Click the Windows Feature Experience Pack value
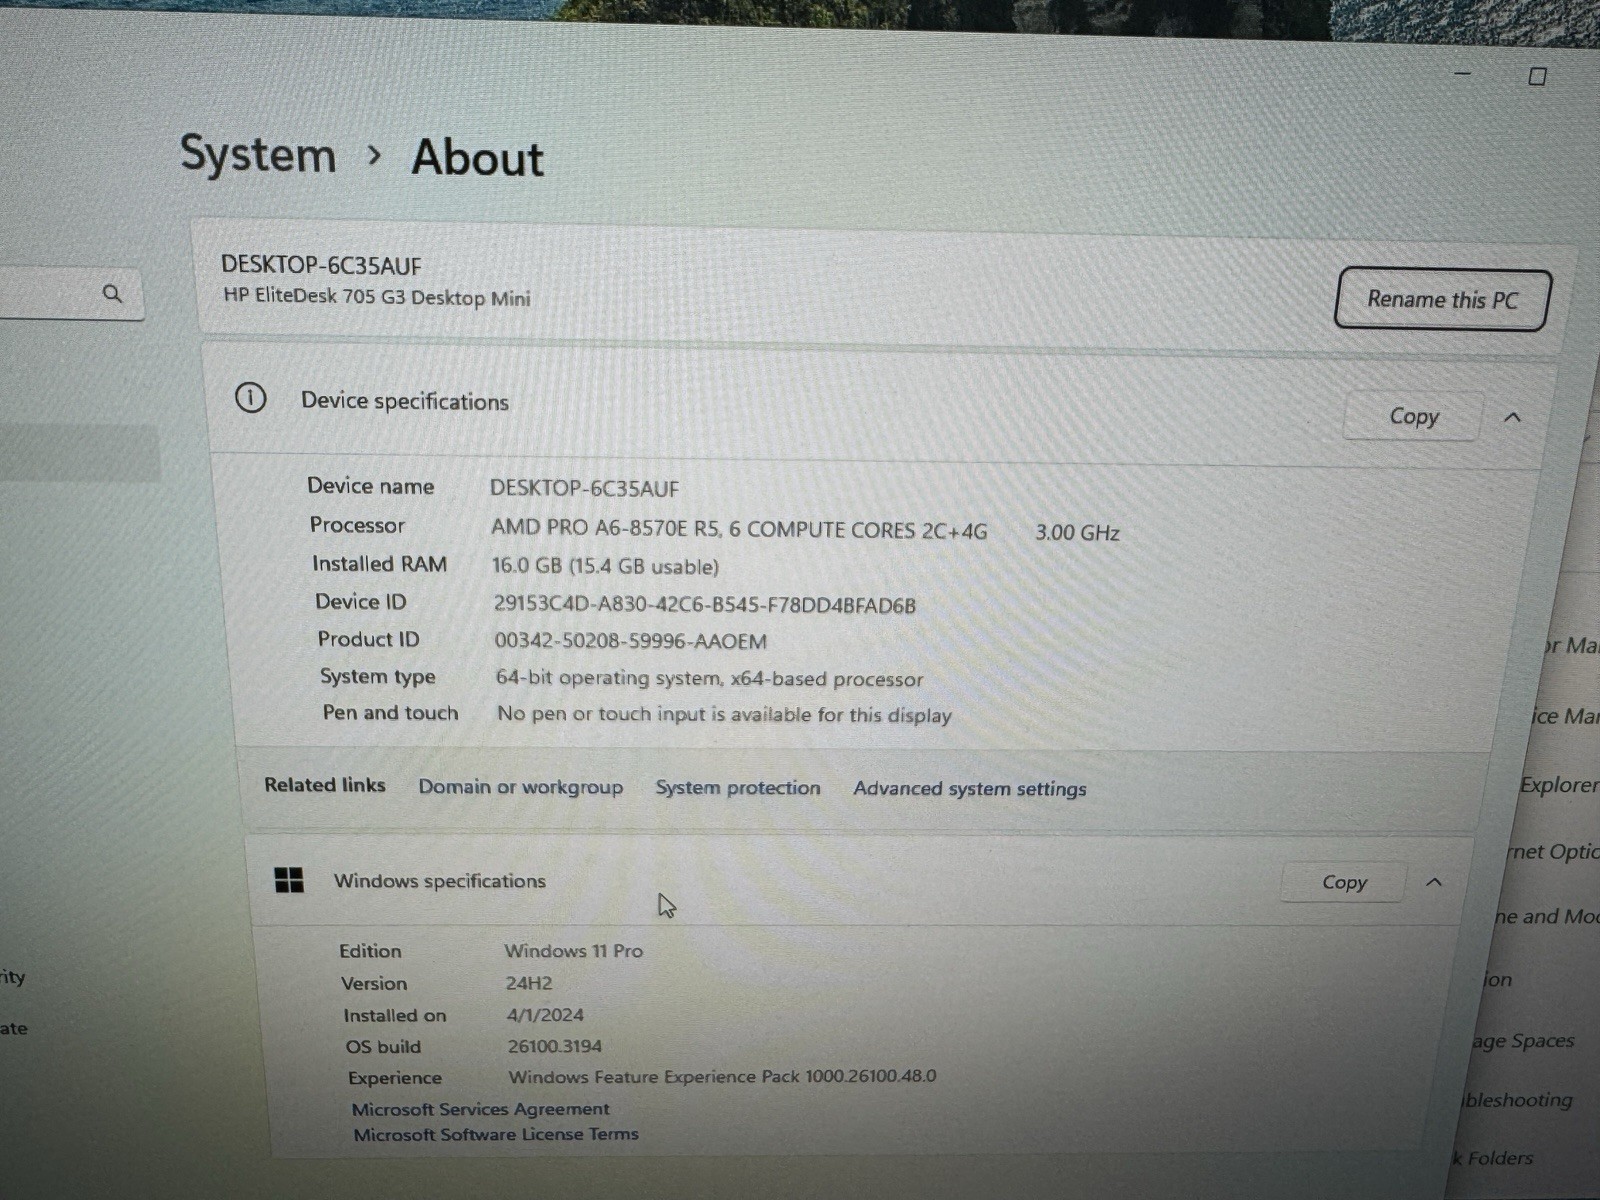 click(722, 1076)
